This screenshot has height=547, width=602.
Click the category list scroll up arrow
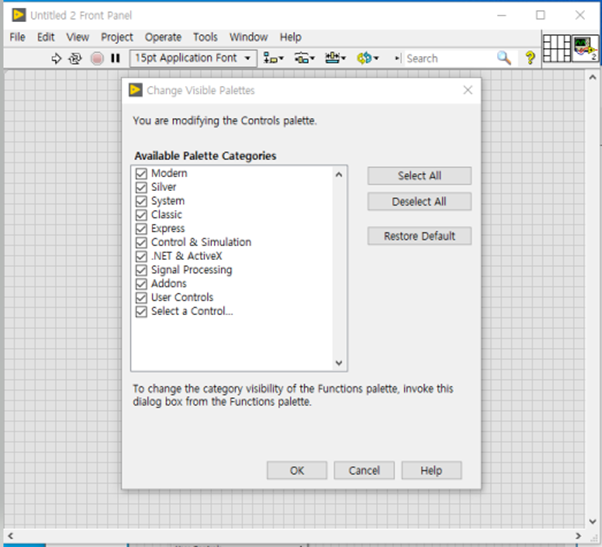pyautogui.click(x=339, y=175)
